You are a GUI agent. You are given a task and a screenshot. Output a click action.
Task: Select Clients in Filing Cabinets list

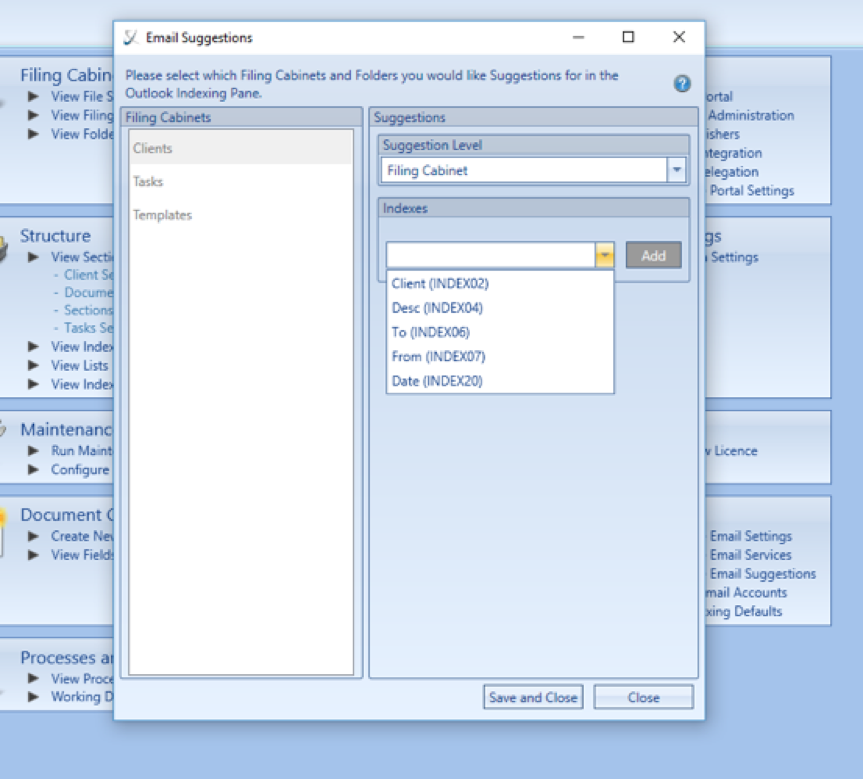point(241,148)
